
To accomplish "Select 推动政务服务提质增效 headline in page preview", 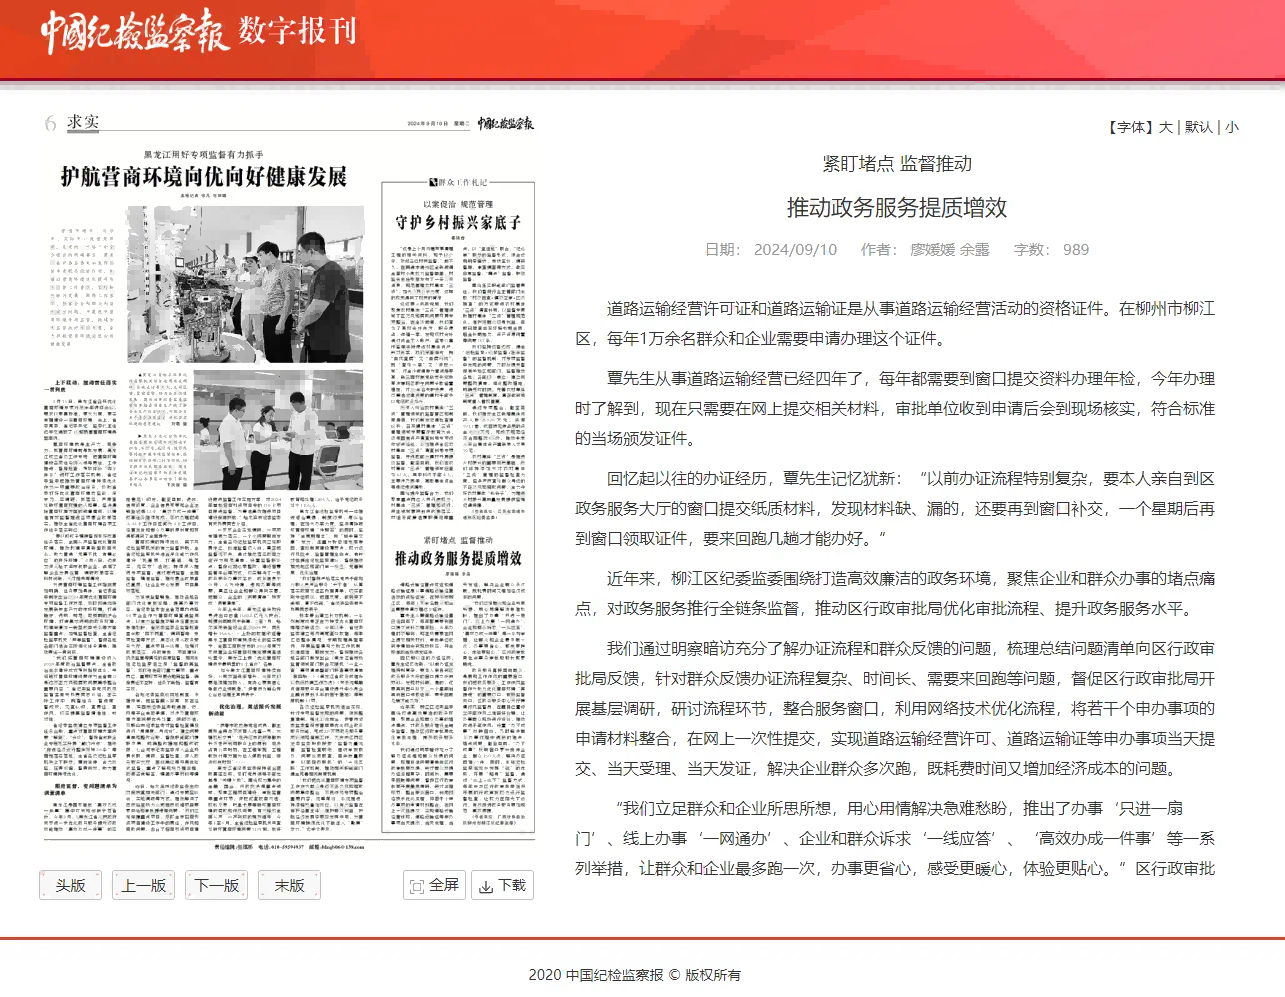I will pos(458,558).
